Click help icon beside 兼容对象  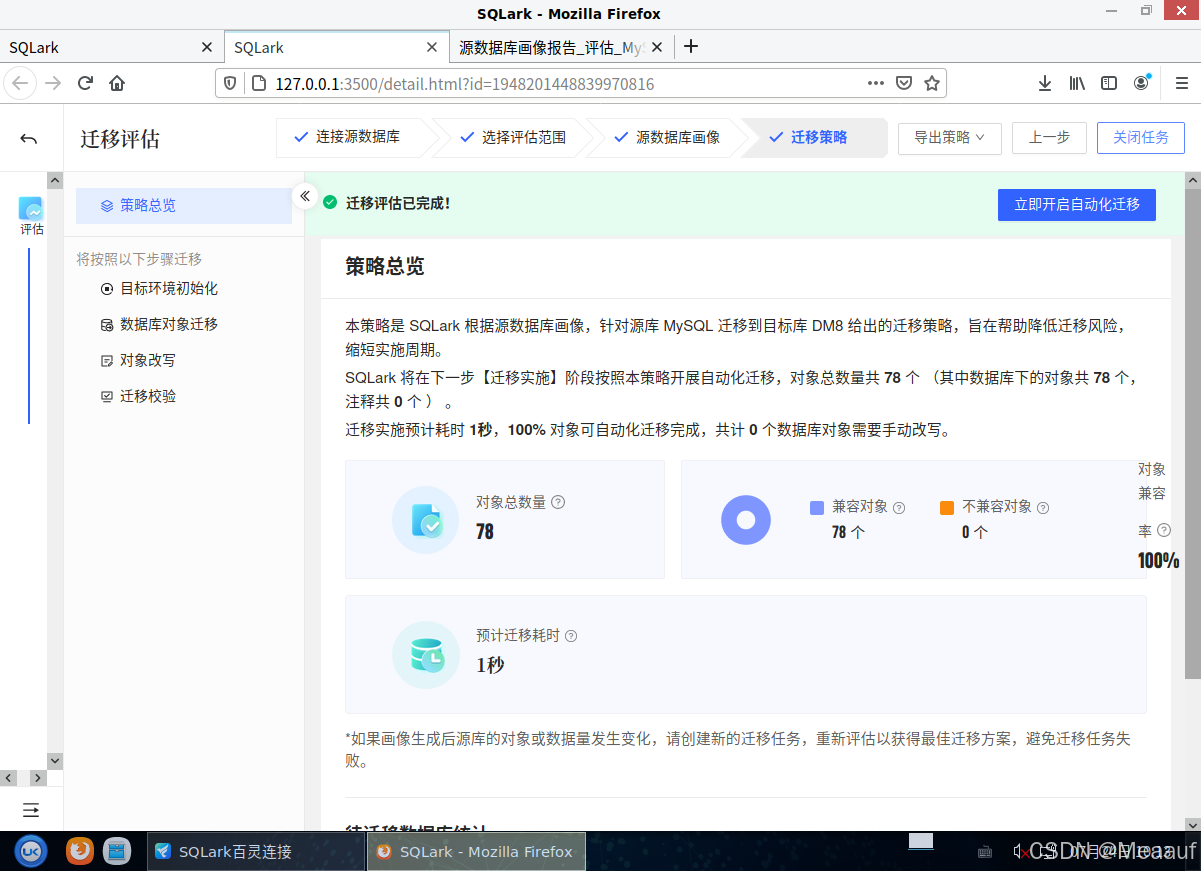(x=898, y=508)
